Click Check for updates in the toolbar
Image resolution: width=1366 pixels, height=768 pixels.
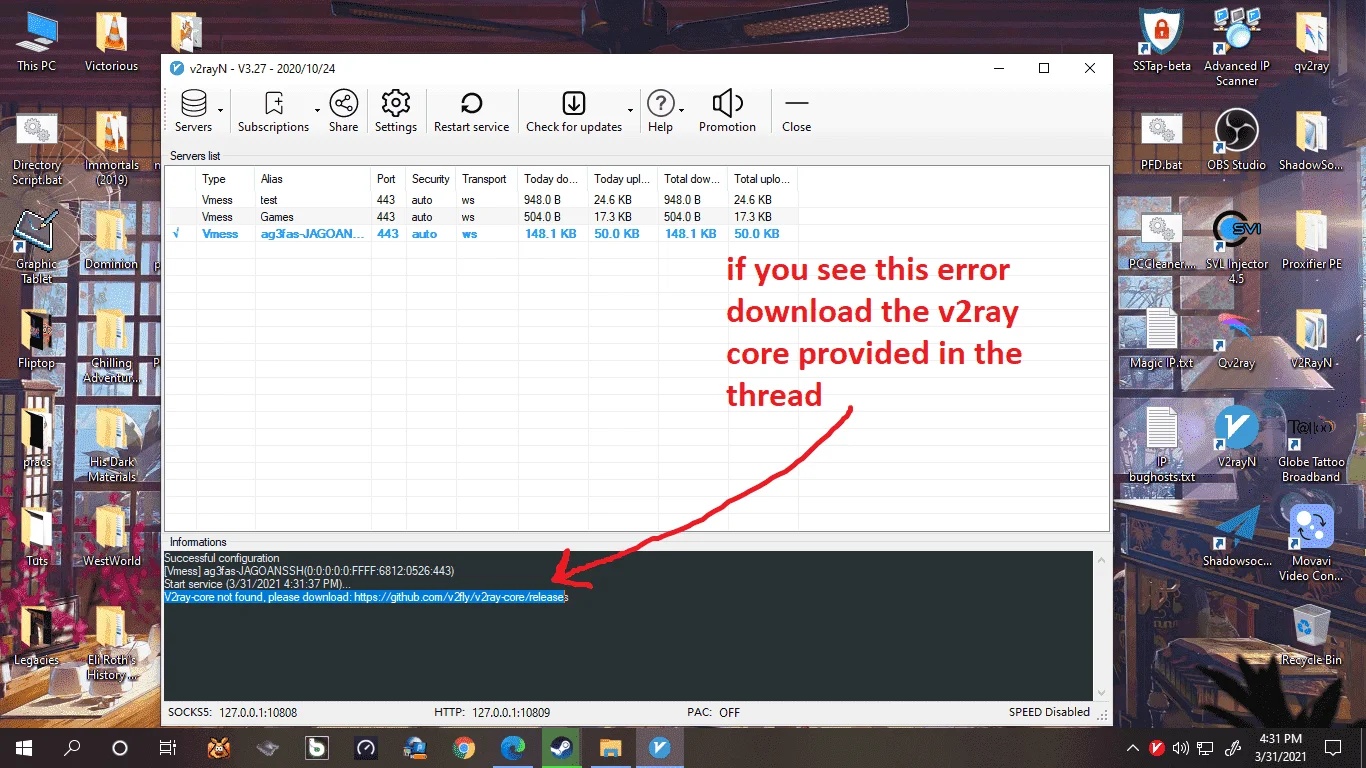(x=574, y=111)
